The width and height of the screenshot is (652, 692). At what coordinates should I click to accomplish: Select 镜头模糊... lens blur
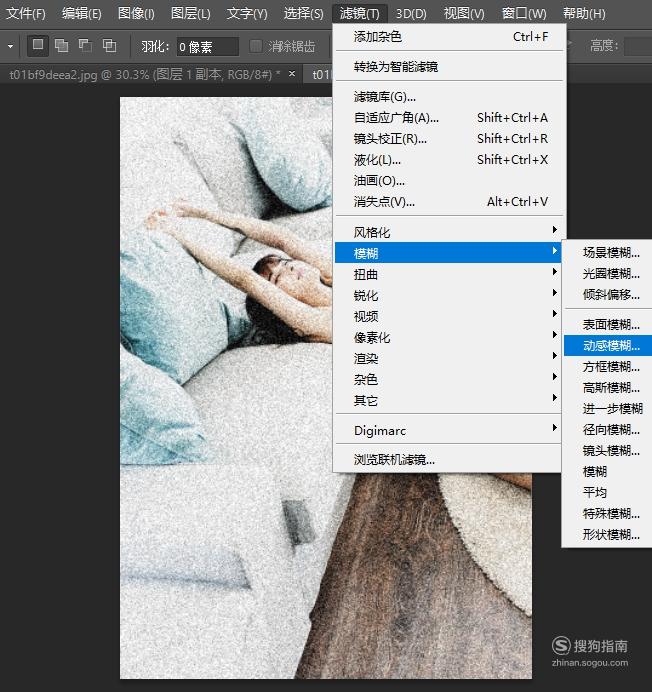[608, 451]
